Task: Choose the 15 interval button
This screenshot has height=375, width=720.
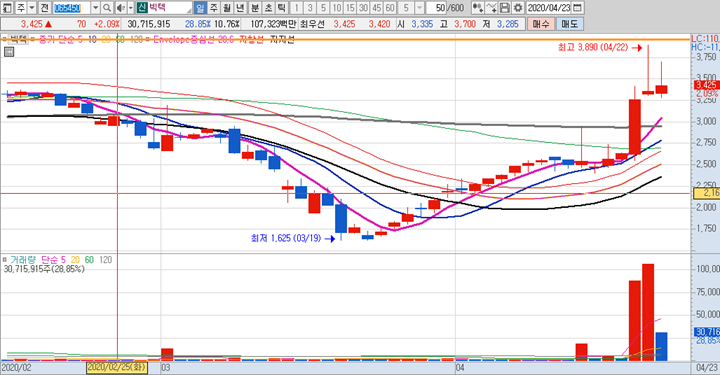Action: tap(350, 8)
